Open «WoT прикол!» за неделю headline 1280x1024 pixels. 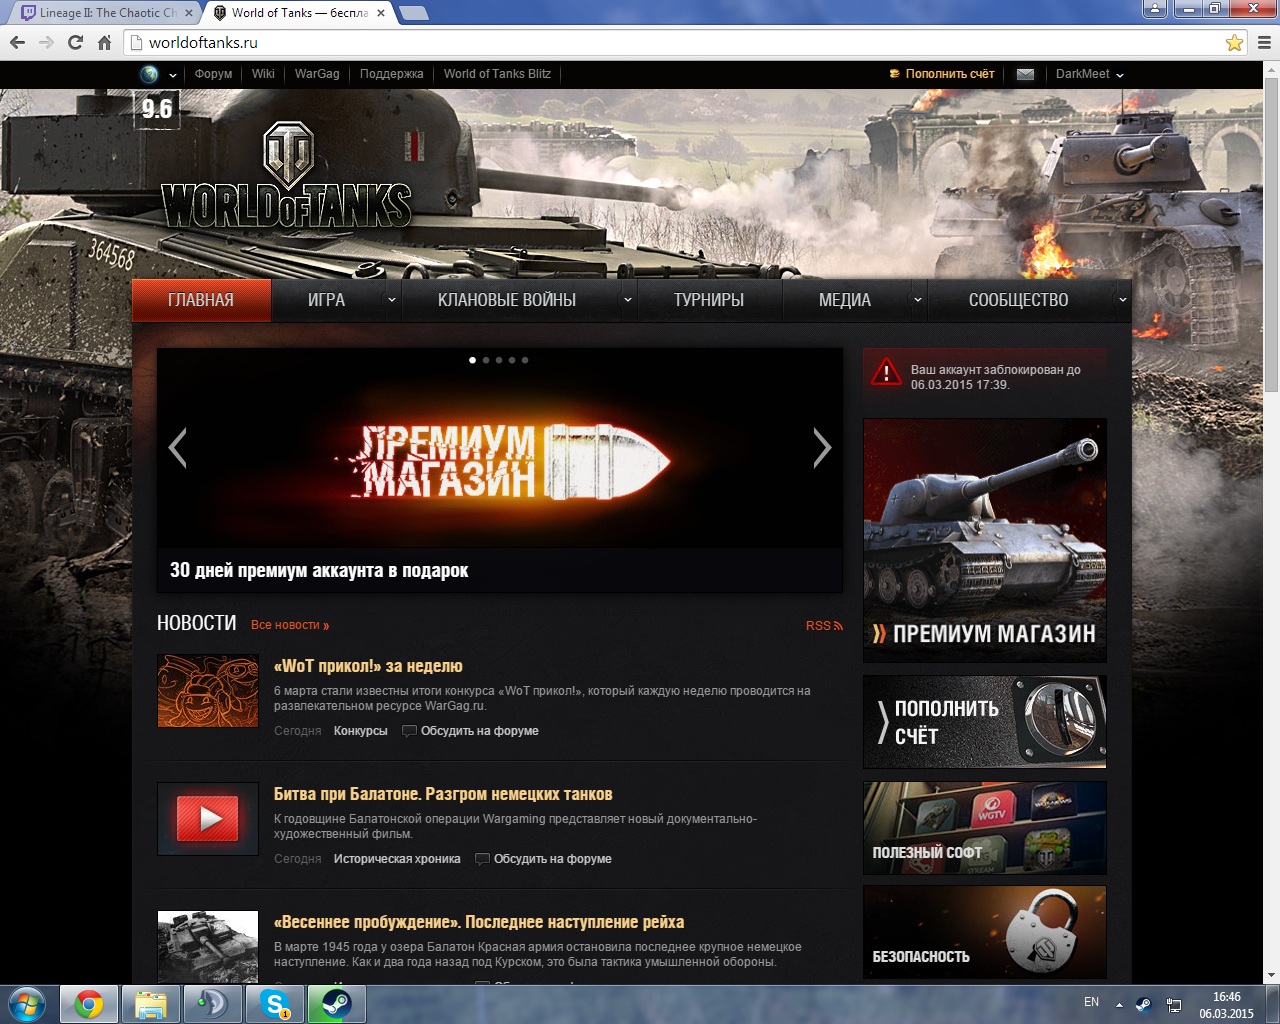coord(368,666)
